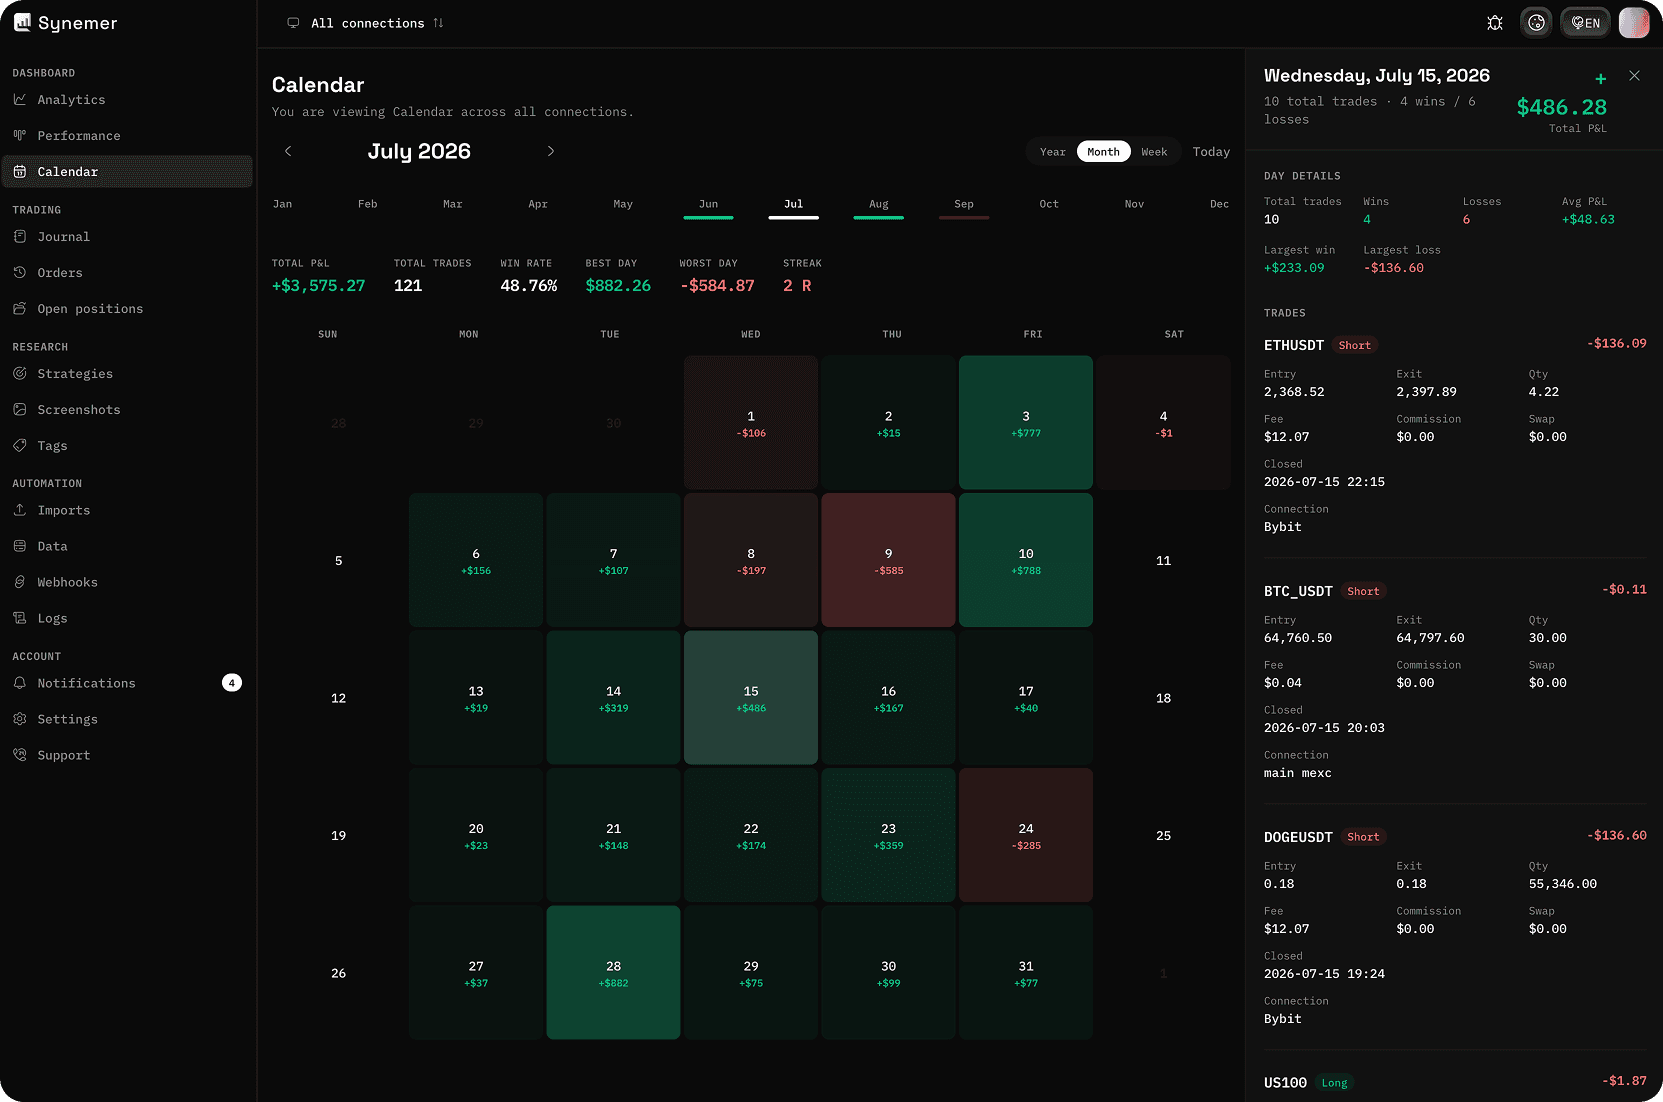Open the EN language selector
This screenshot has height=1102, width=1663.
[1586, 23]
